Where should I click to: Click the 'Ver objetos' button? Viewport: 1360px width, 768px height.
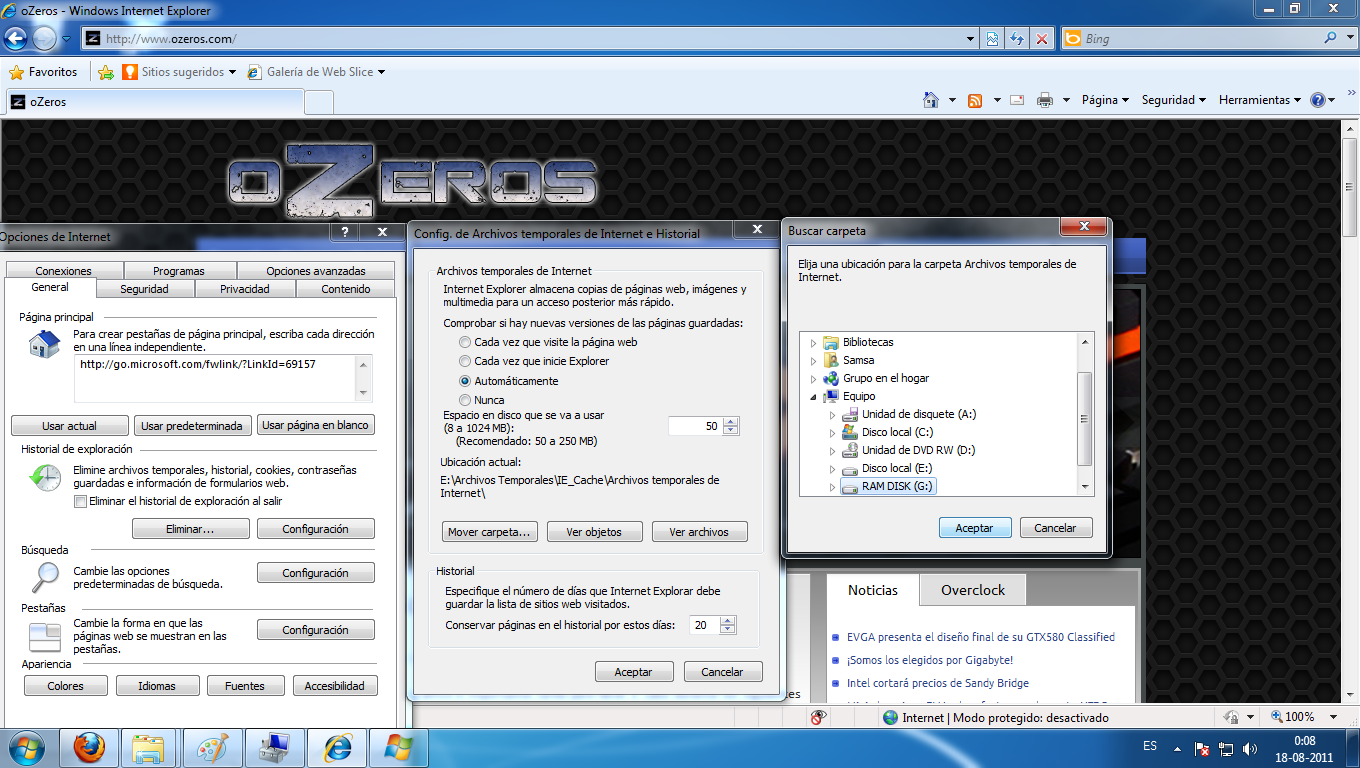[594, 532]
